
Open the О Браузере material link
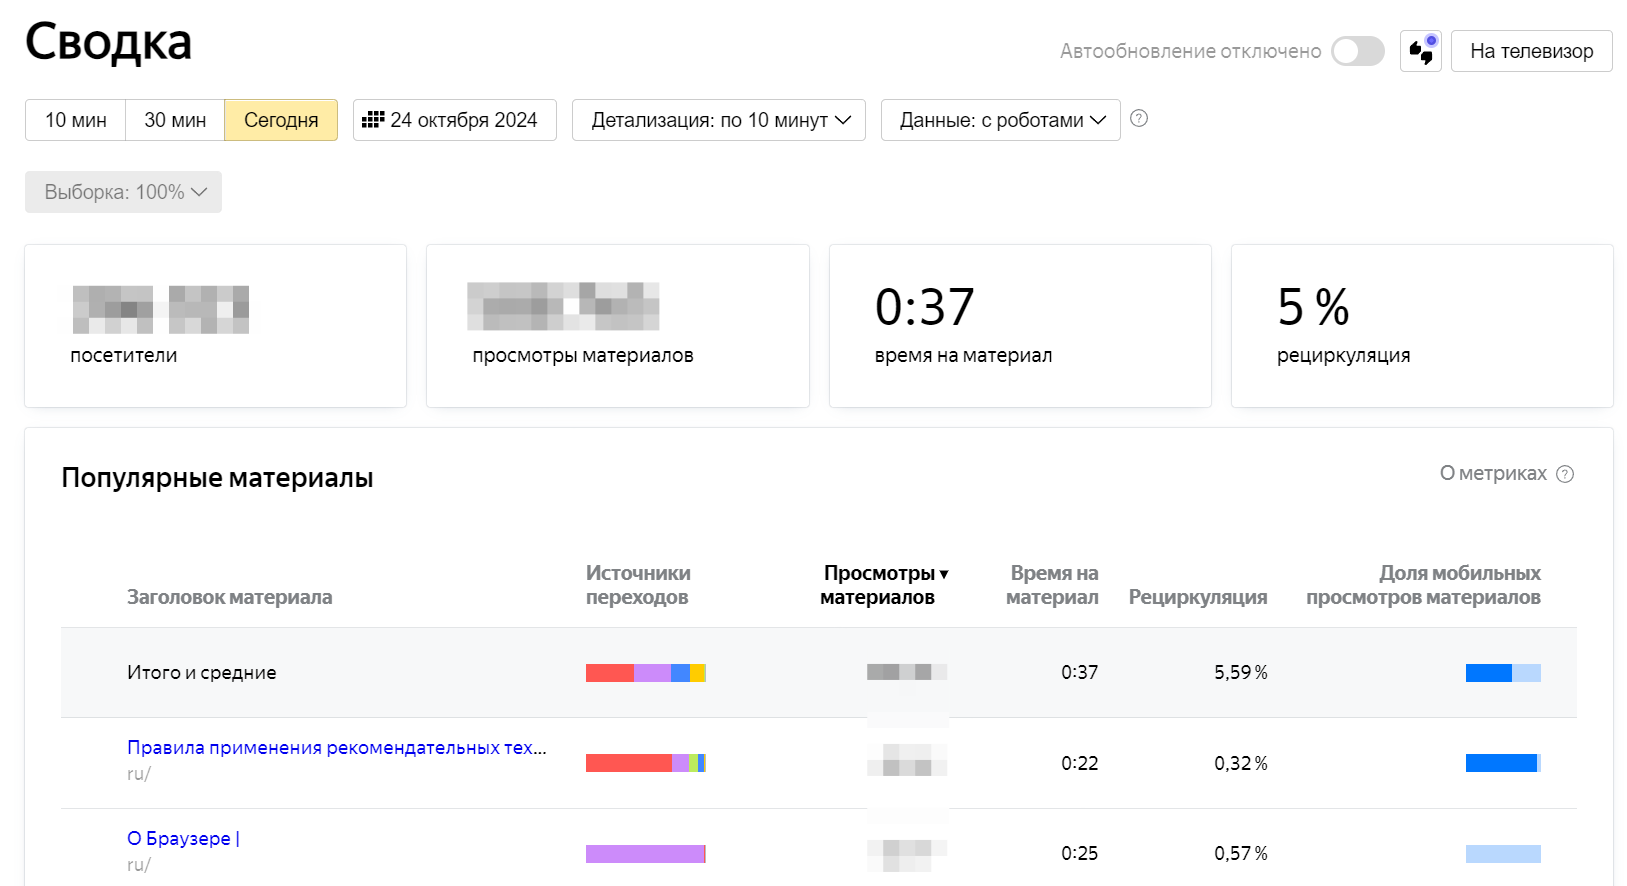click(x=183, y=838)
